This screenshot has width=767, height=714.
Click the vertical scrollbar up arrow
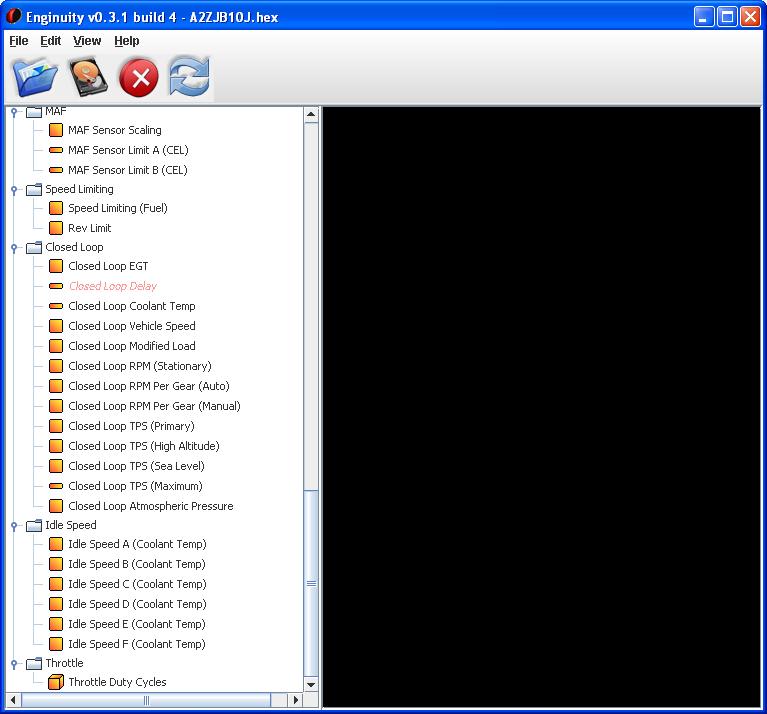[x=311, y=115]
